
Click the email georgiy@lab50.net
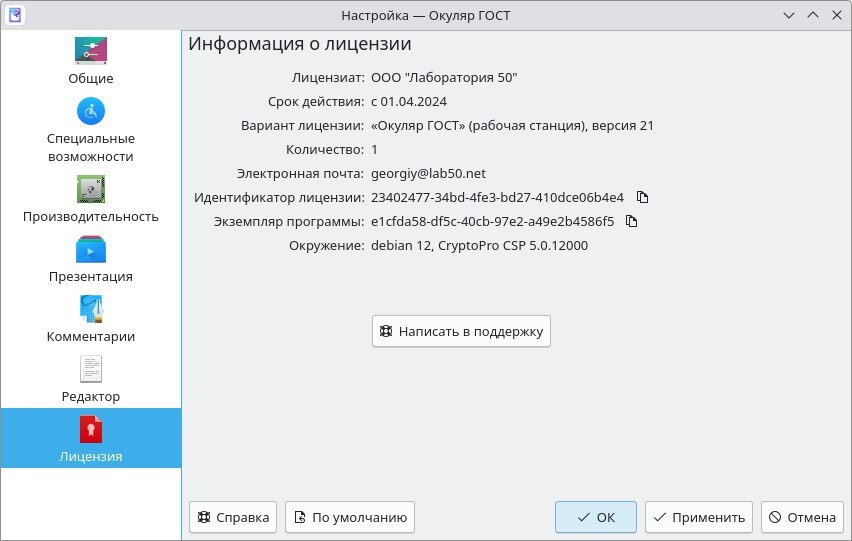(x=428, y=173)
